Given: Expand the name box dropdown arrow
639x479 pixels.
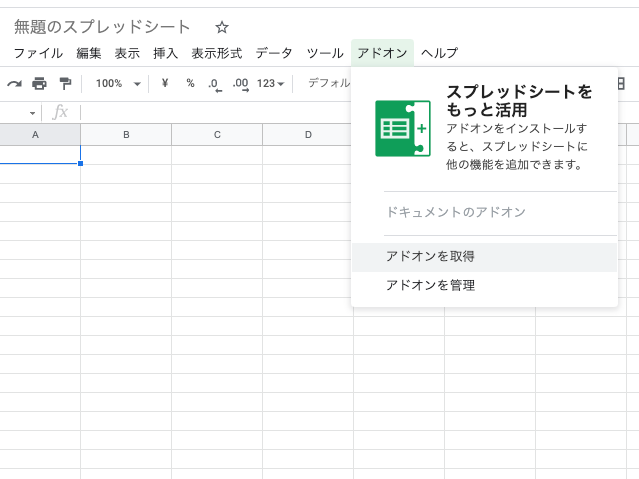Looking at the screenshot, I should pyautogui.click(x=32, y=113).
